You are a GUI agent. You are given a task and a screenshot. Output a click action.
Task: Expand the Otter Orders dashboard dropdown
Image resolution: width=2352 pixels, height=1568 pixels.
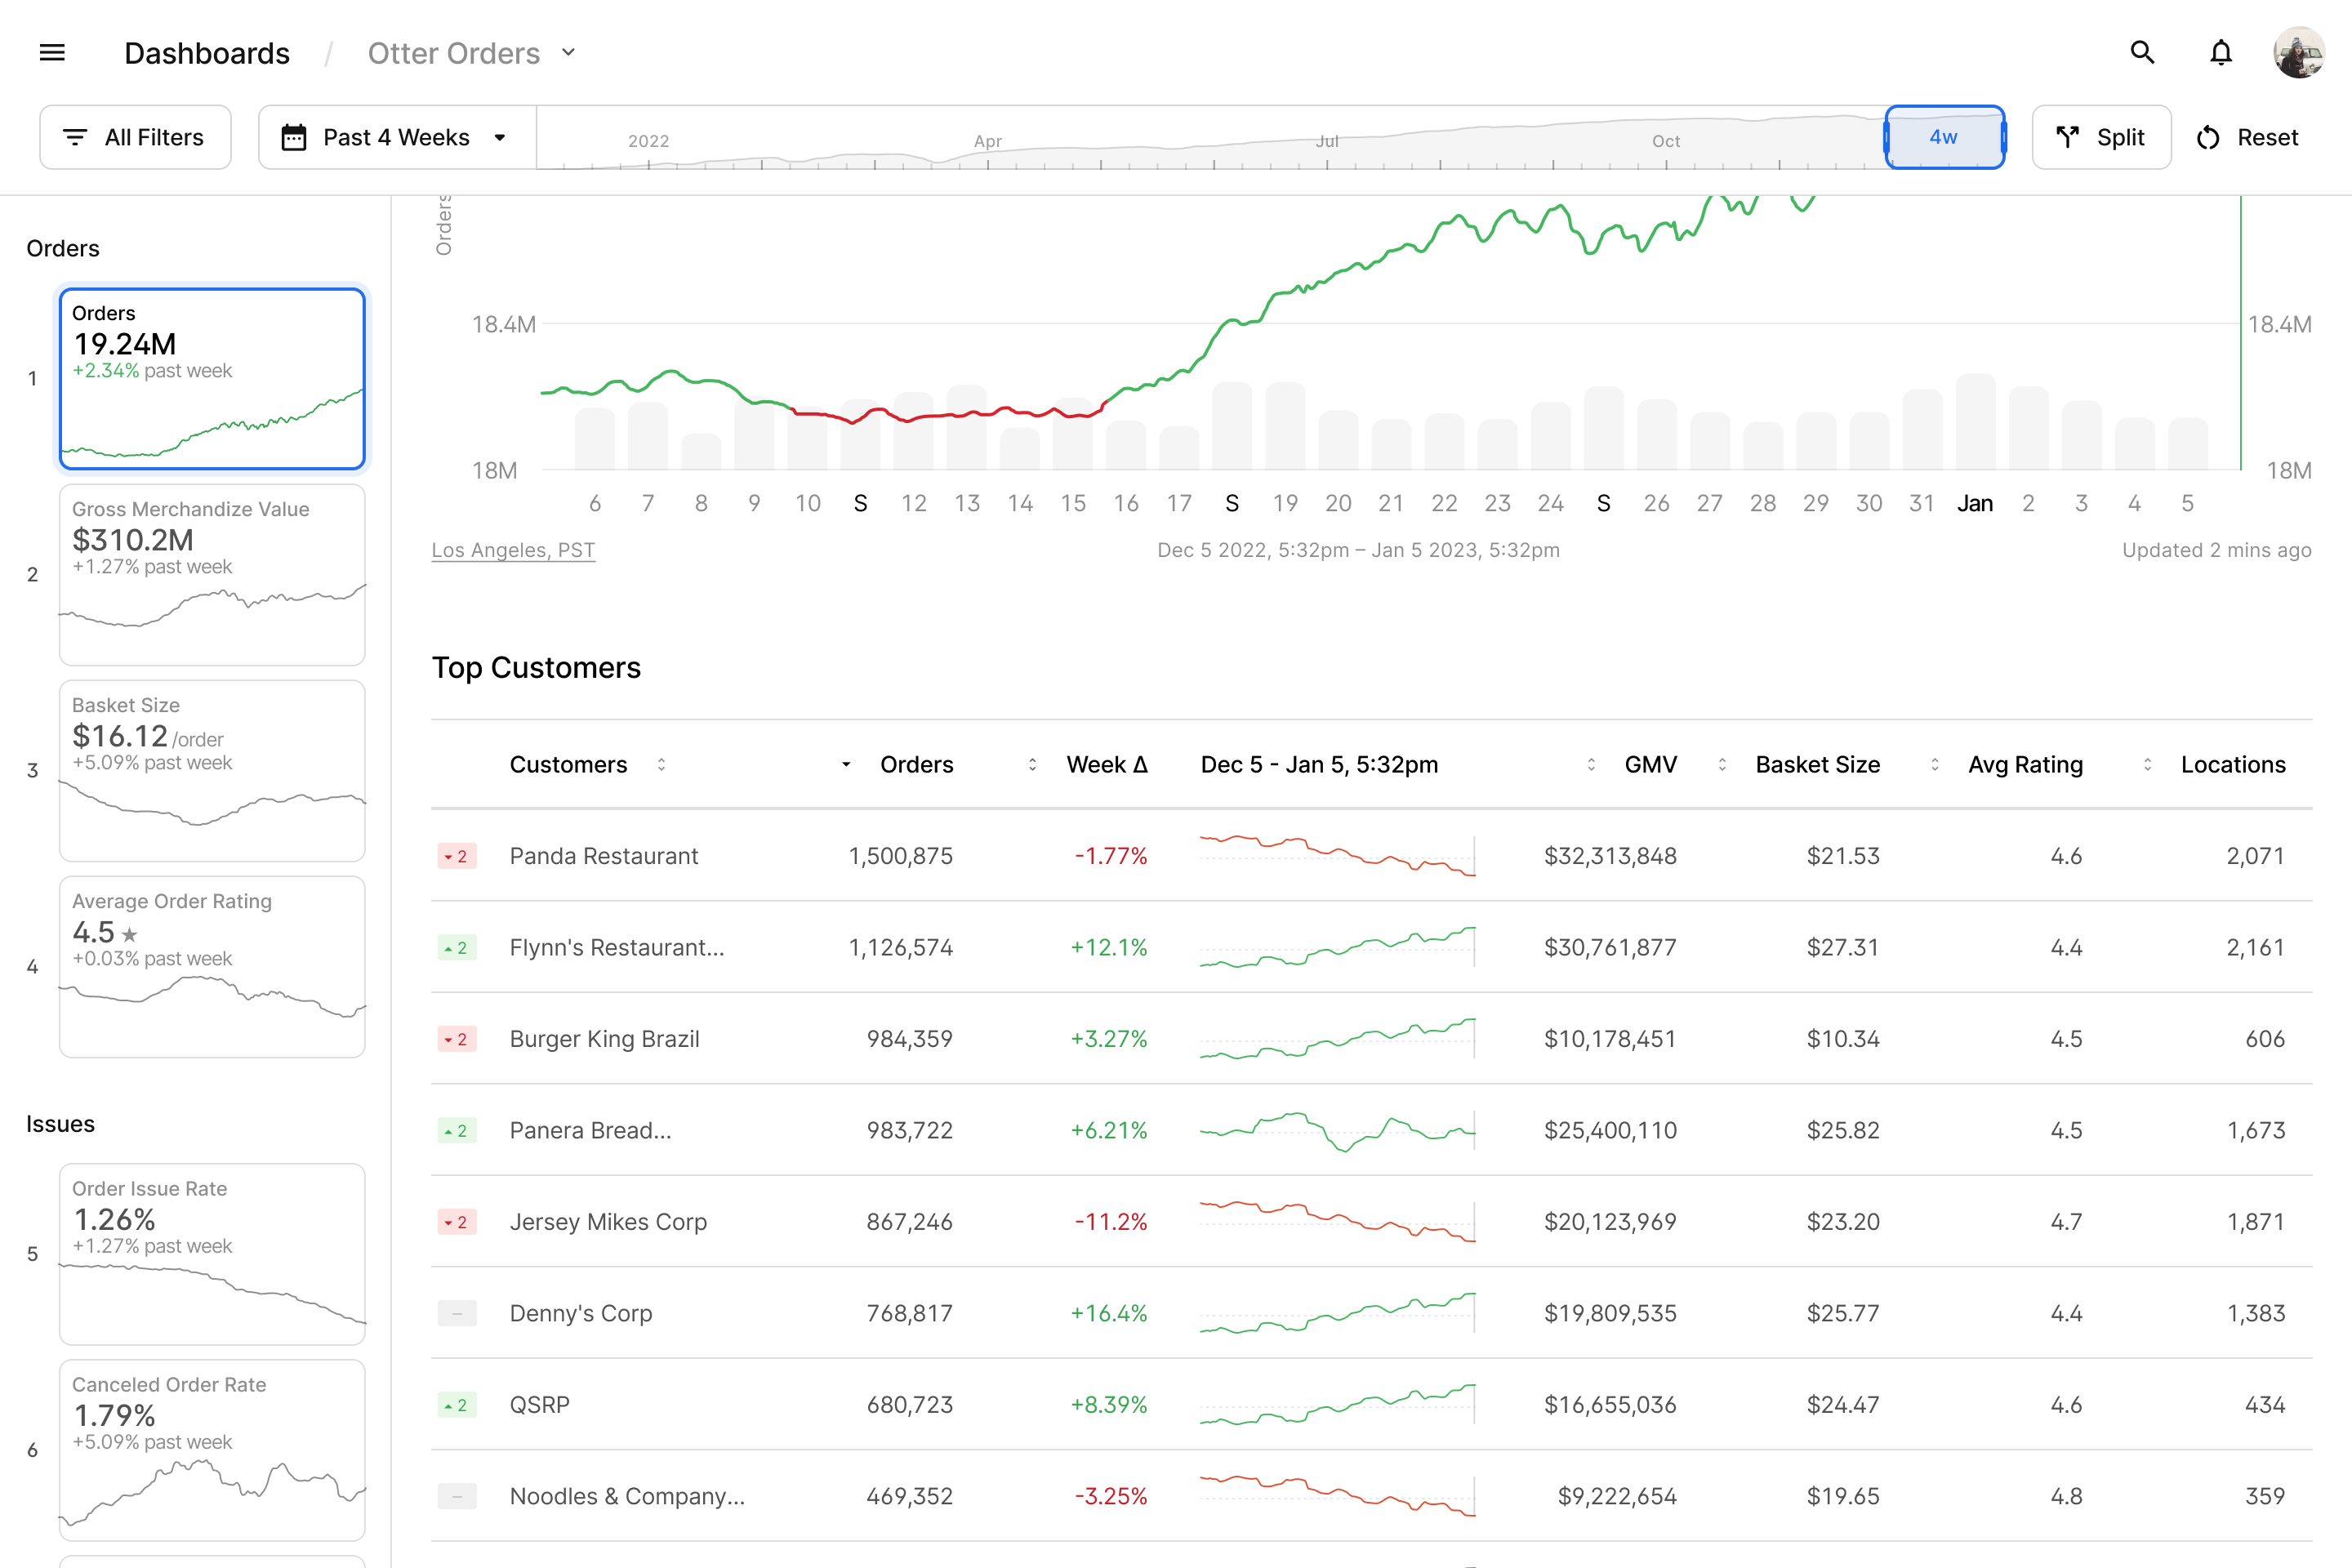coord(569,53)
